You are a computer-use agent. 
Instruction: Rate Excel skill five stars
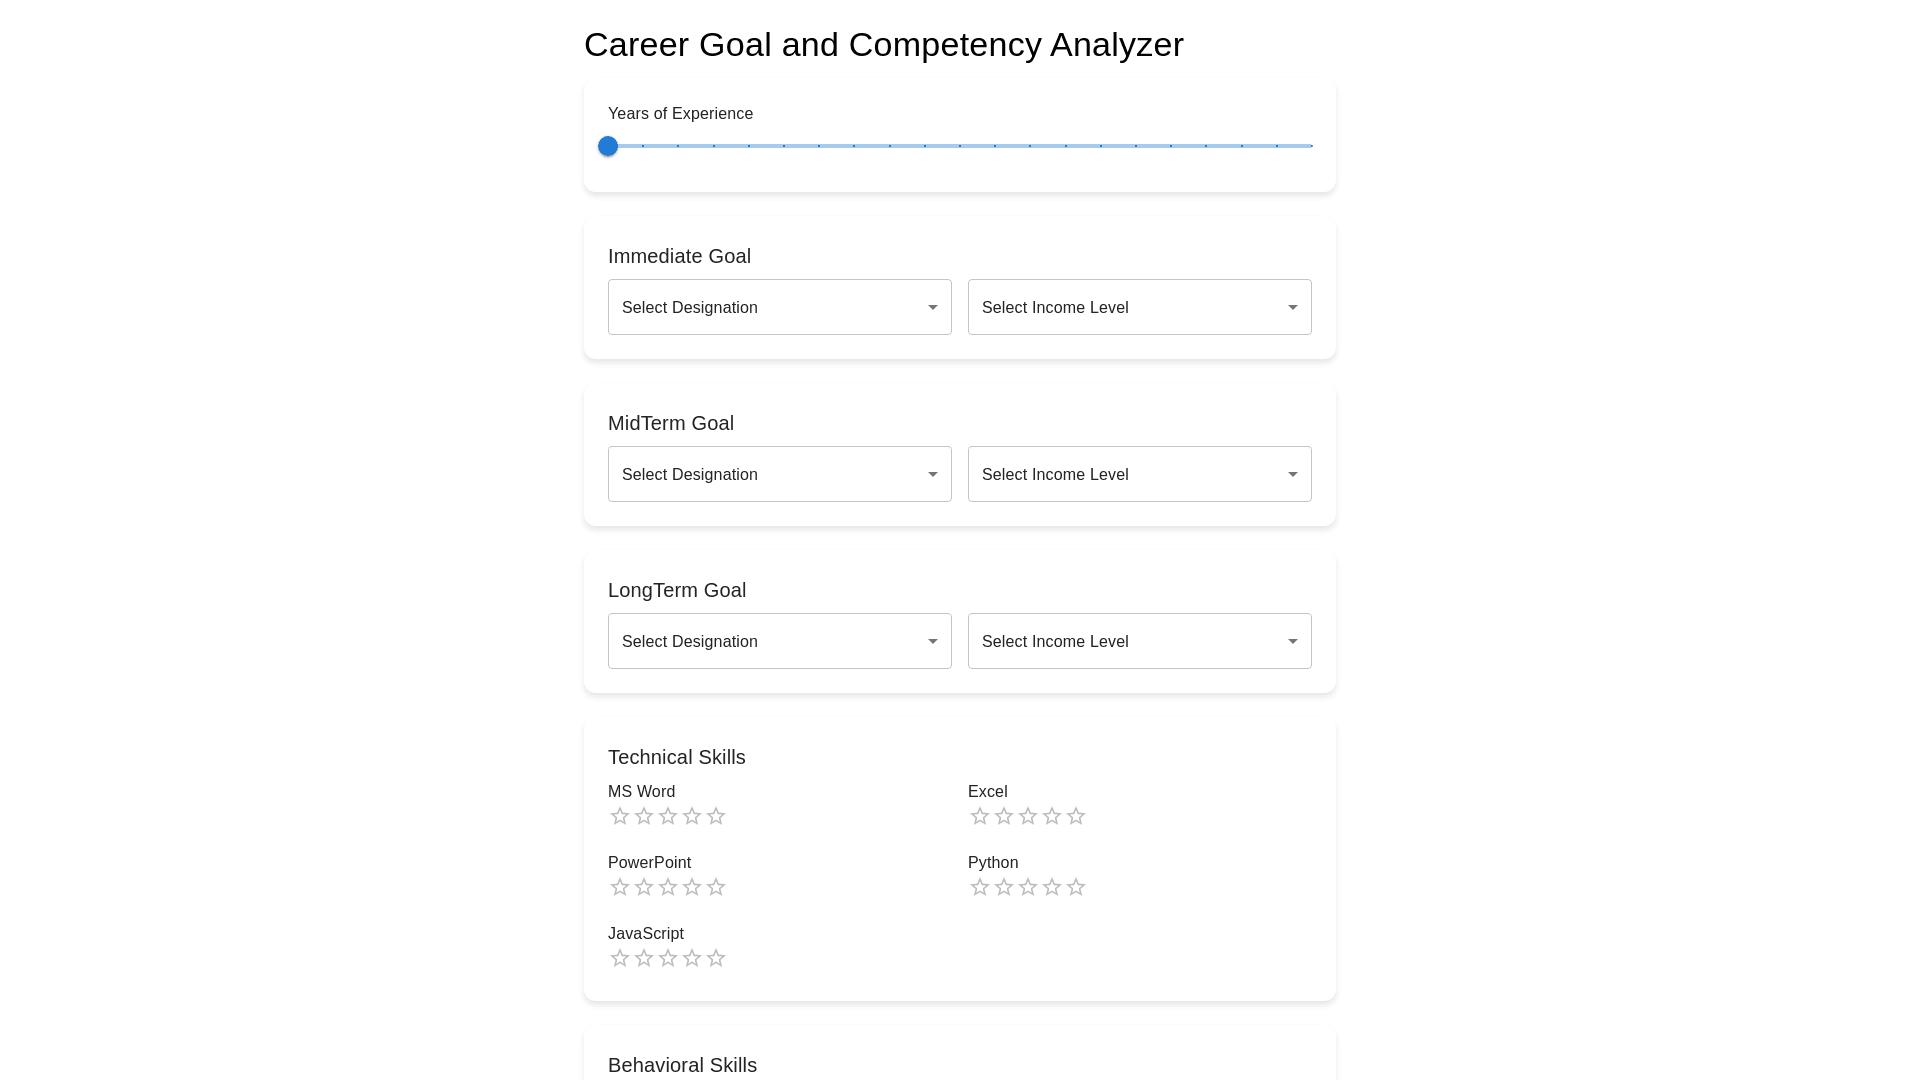pos(1076,817)
